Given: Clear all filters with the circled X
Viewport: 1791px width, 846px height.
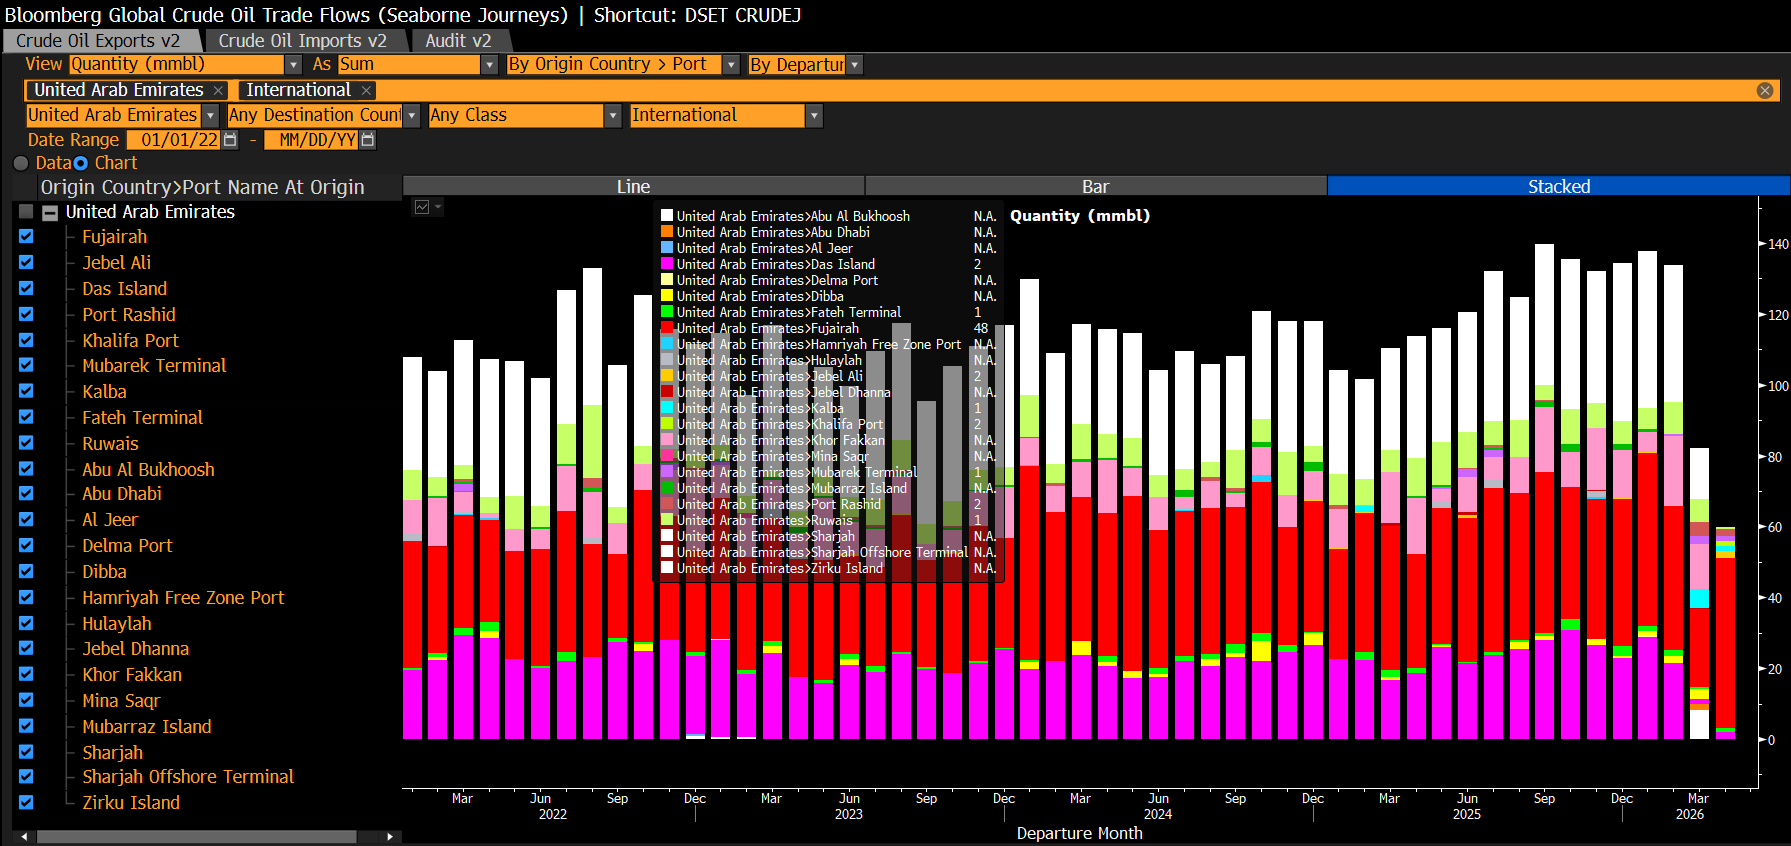Looking at the screenshot, I should tap(1765, 90).
